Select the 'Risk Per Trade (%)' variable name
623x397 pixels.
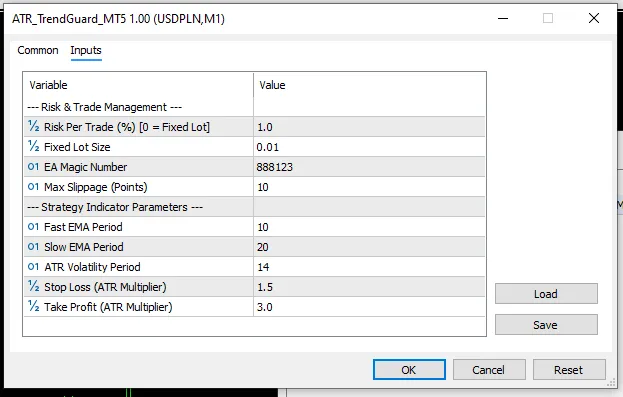click(x=127, y=127)
